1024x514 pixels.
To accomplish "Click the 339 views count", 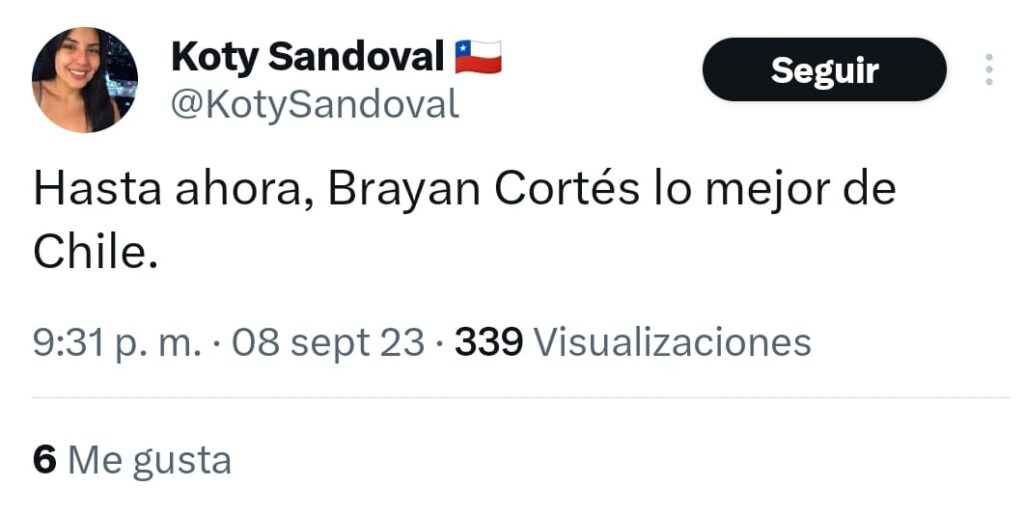I will [489, 343].
